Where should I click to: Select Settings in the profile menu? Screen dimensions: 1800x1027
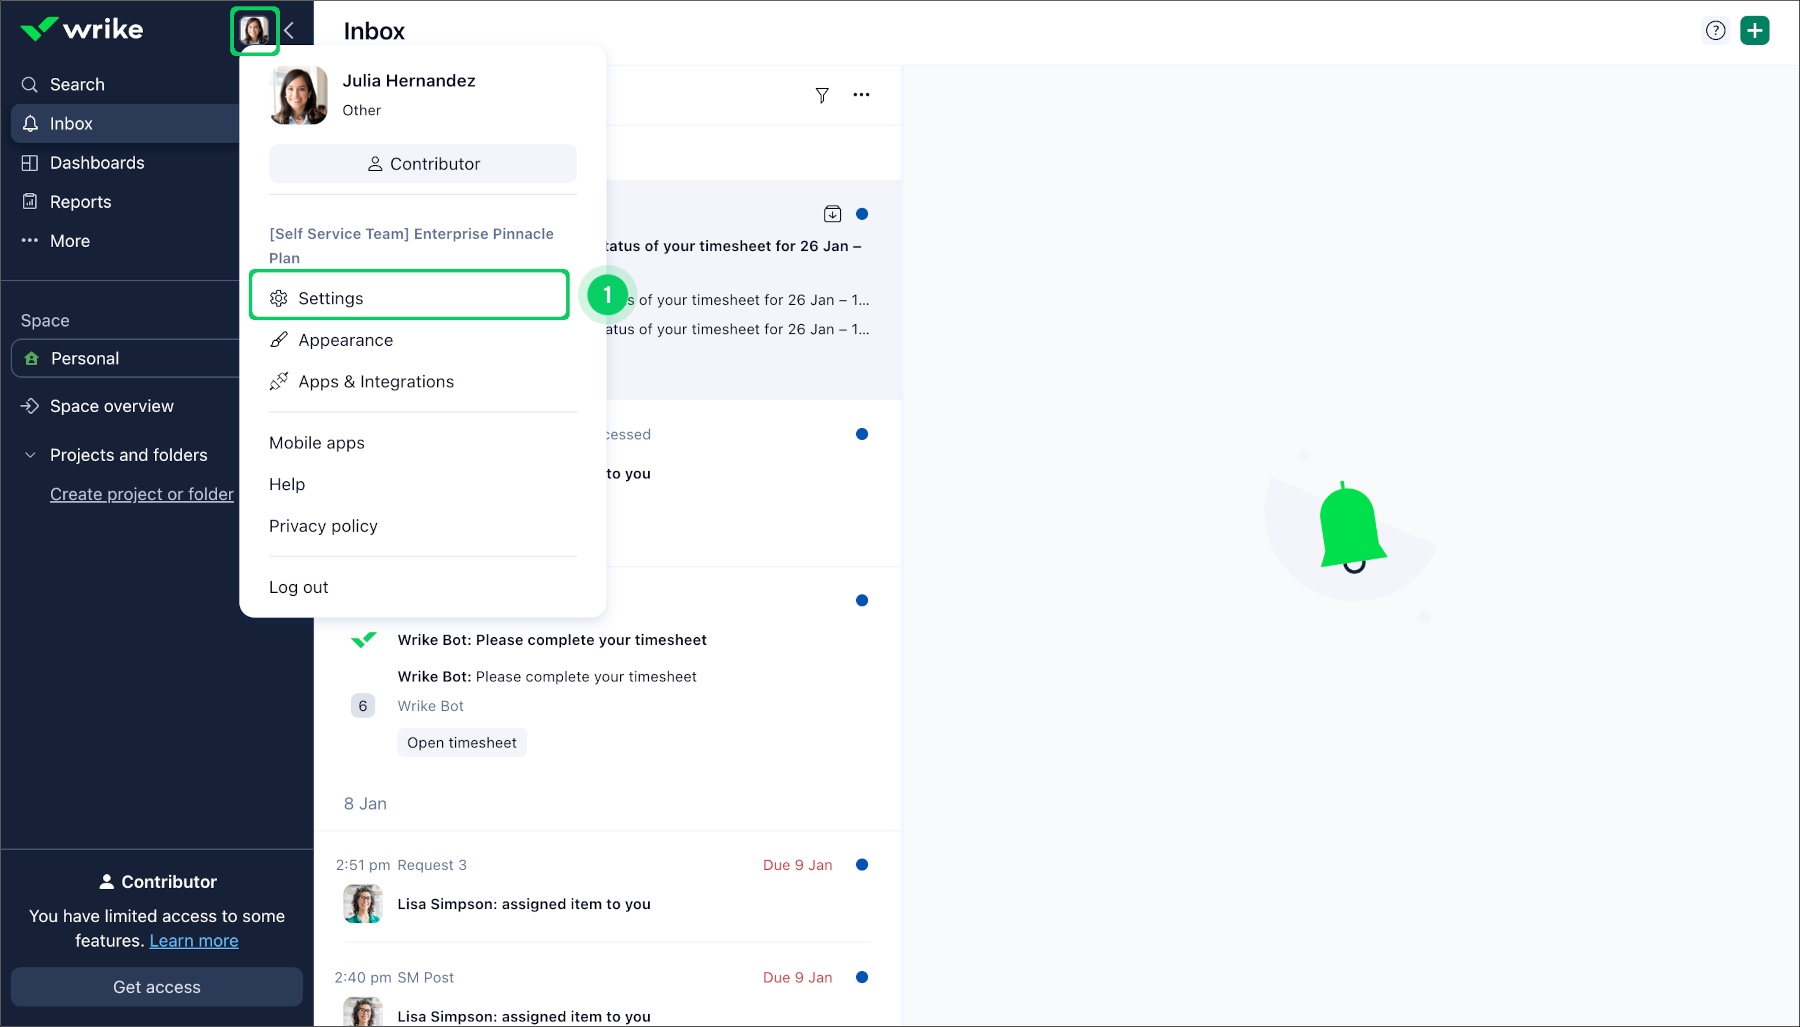click(331, 298)
